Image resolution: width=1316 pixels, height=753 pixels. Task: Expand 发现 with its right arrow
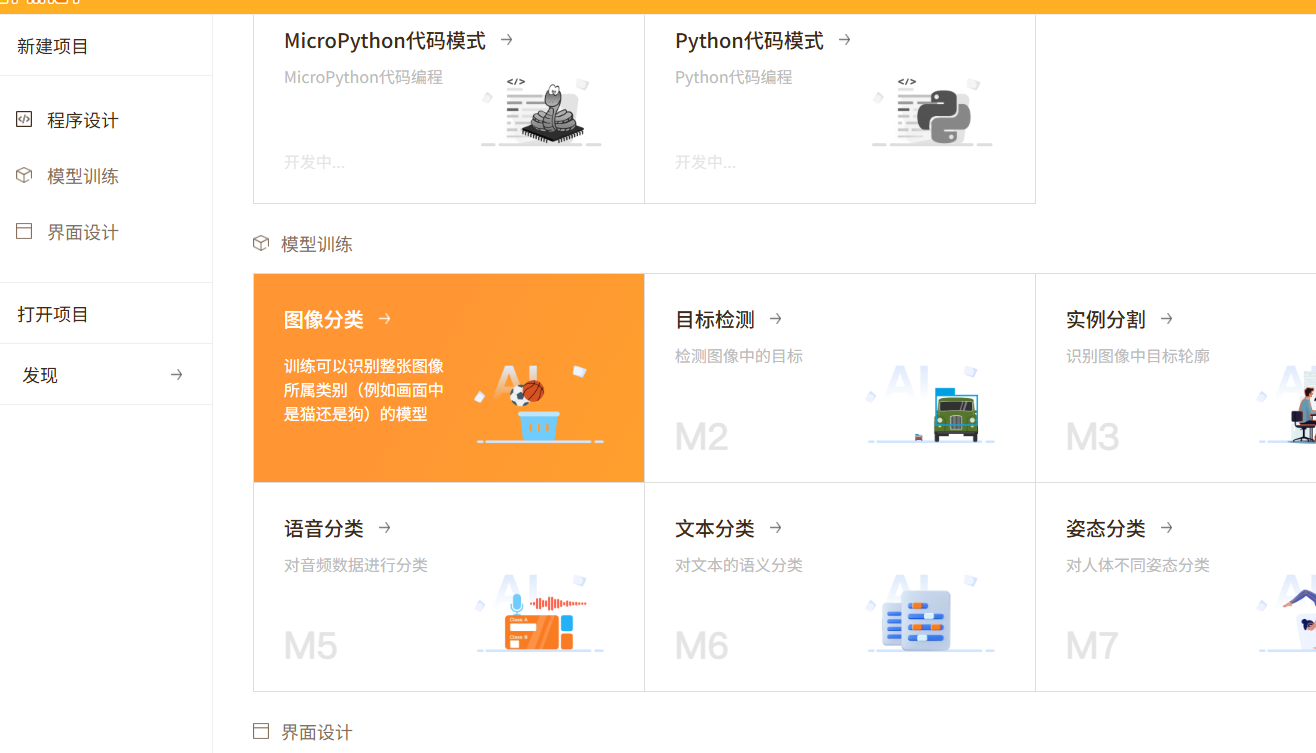tap(177, 375)
